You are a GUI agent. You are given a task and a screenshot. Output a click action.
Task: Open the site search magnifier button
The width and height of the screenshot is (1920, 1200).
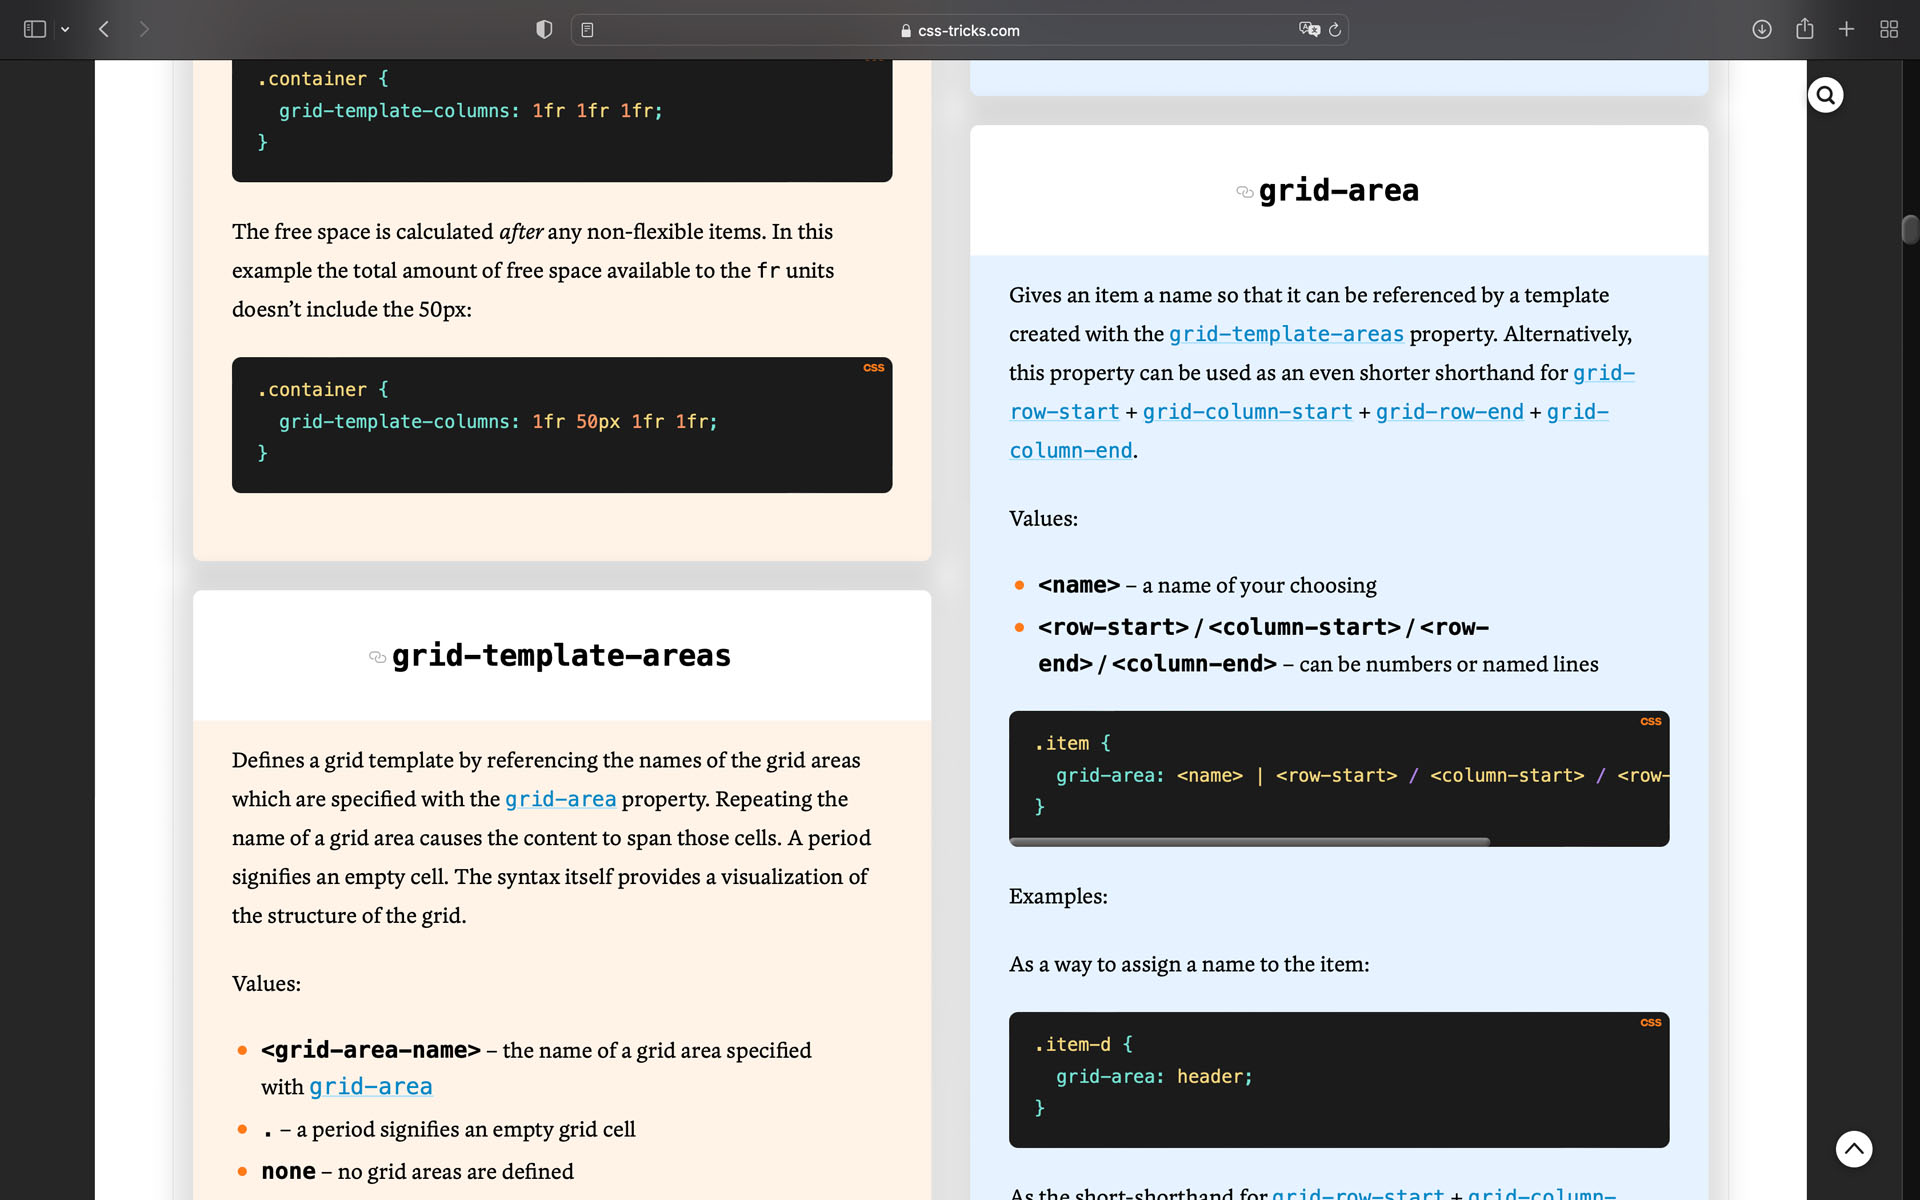click(1826, 95)
